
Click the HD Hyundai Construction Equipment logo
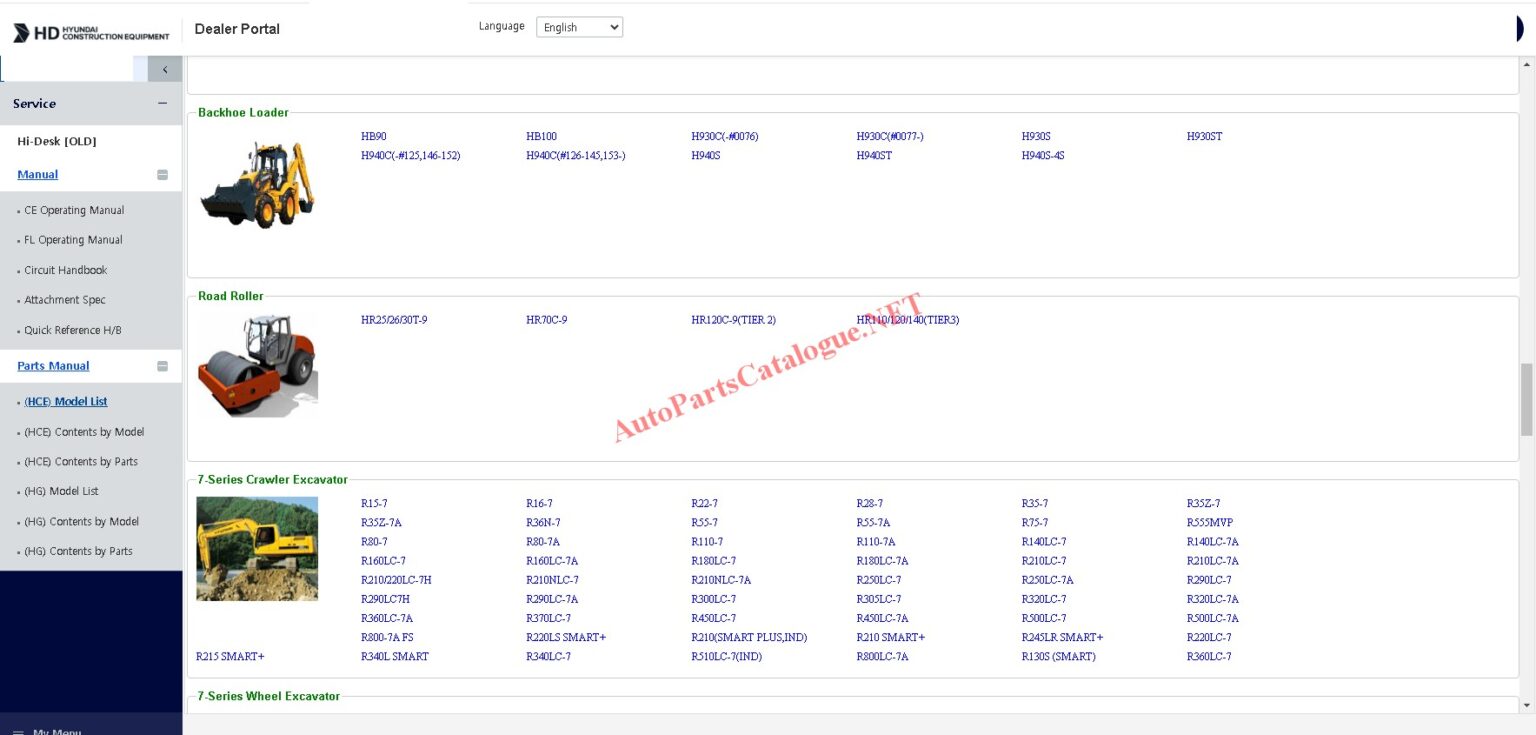[x=91, y=33]
